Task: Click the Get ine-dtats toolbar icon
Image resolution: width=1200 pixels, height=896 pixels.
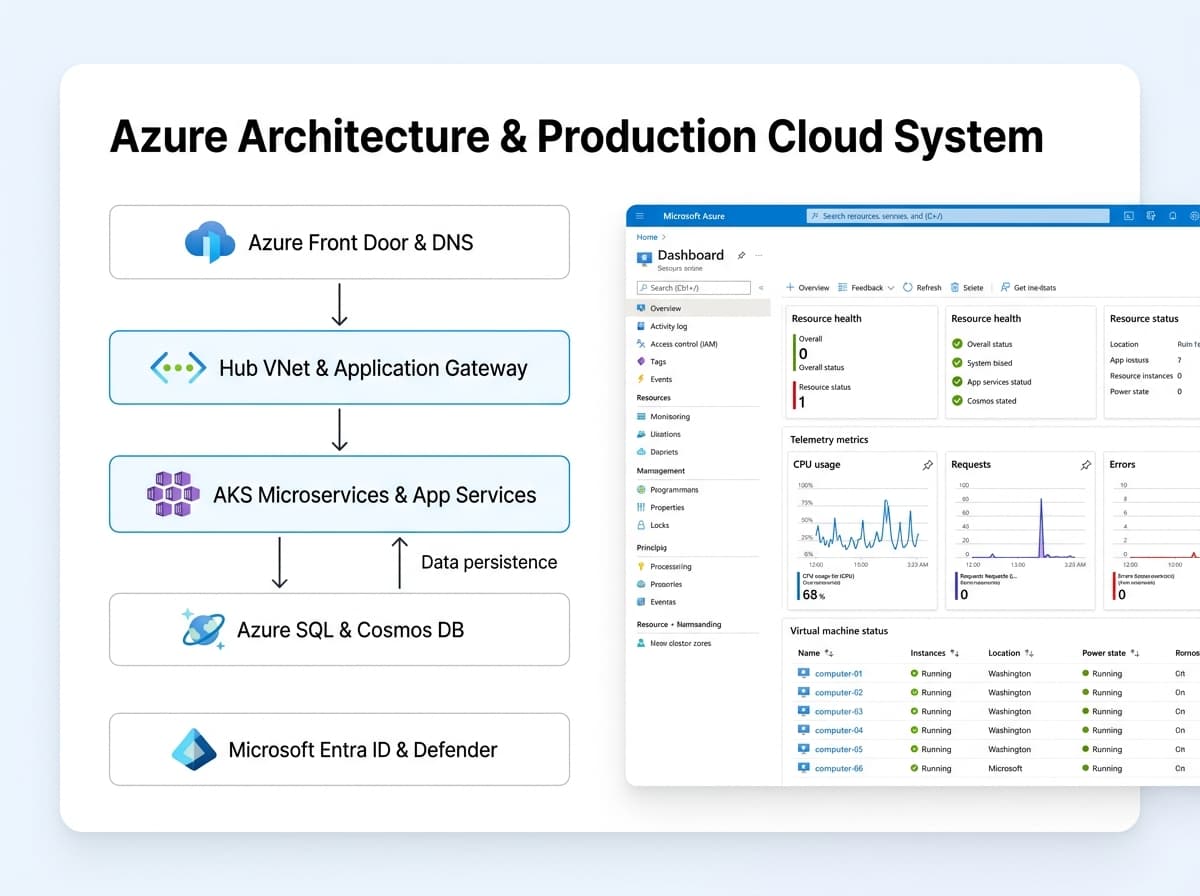Action: [1005, 287]
